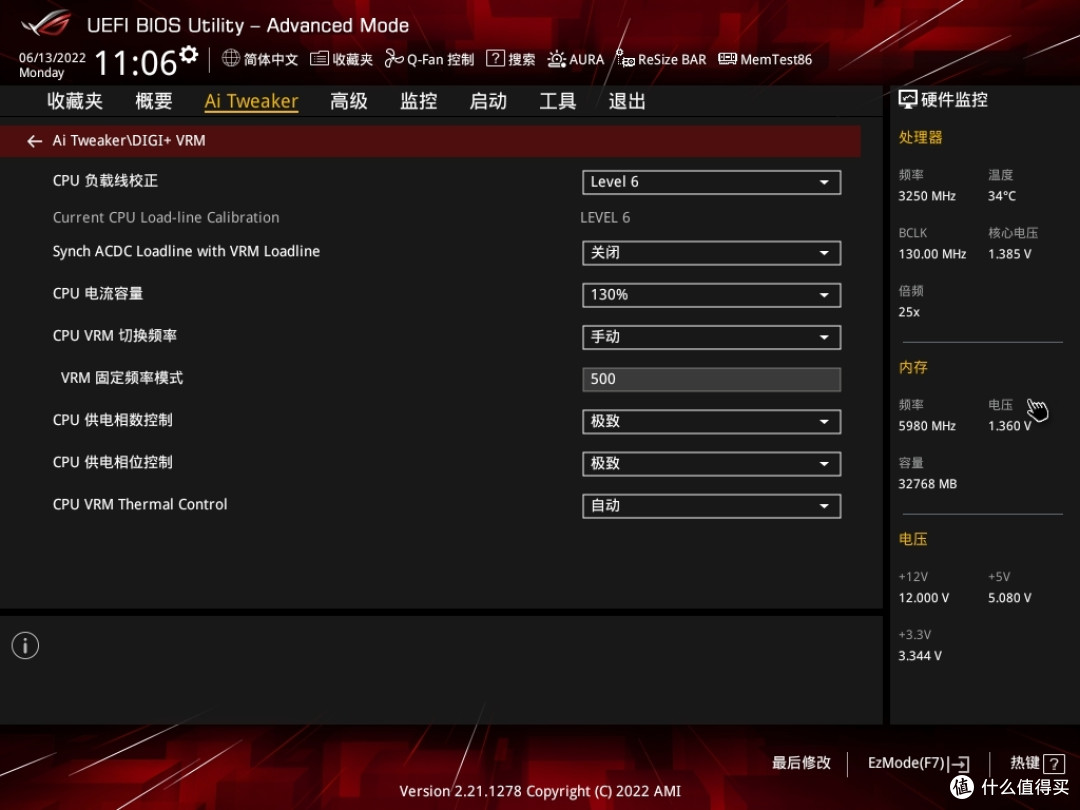Open the 启动 tab
The width and height of the screenshot is (1080, 810).
488,101
